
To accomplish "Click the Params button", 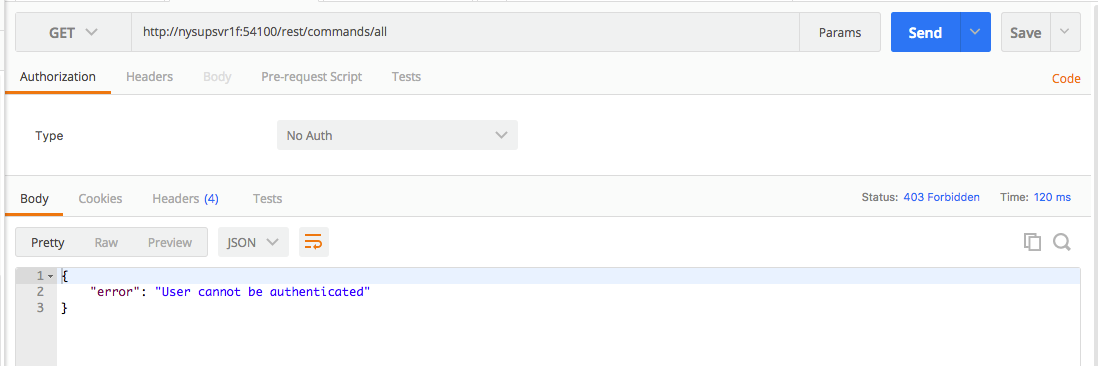I will tap(840, 32).
